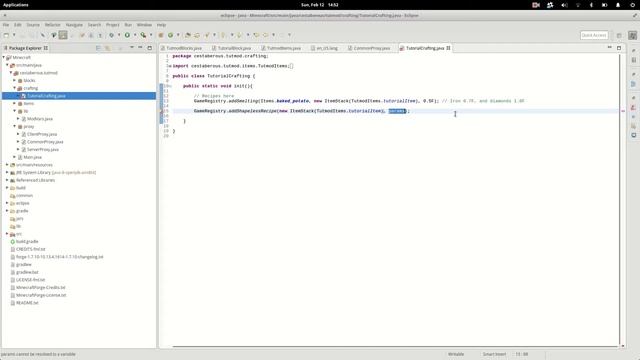Open Package Explorer view menu dropdown
Screen dimensions: 640x360
tap(131, 48)
